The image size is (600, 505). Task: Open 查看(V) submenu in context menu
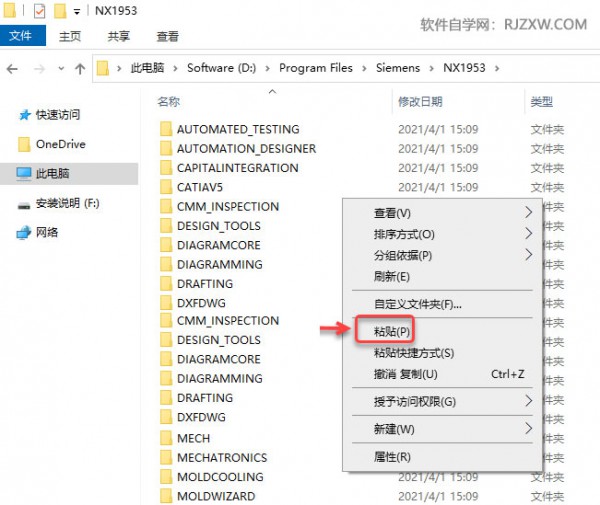click(442, 213)
